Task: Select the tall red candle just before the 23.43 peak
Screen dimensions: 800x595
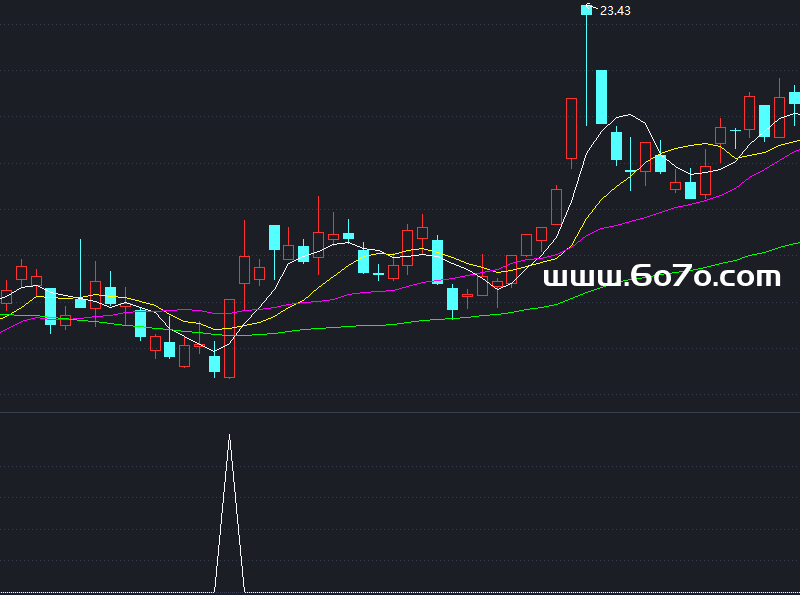Action: click(571, 128)
